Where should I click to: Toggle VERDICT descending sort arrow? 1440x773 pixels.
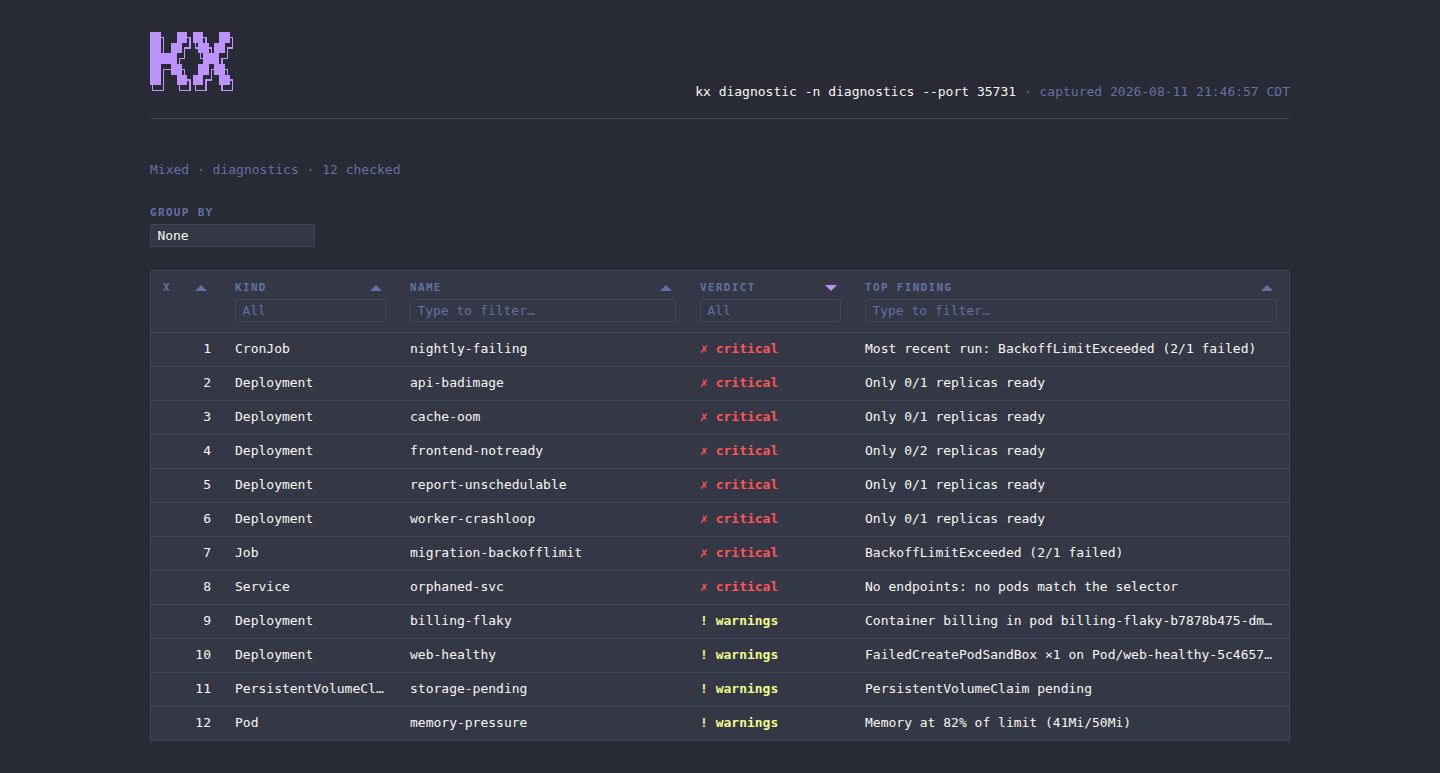(x=831, y=288)
